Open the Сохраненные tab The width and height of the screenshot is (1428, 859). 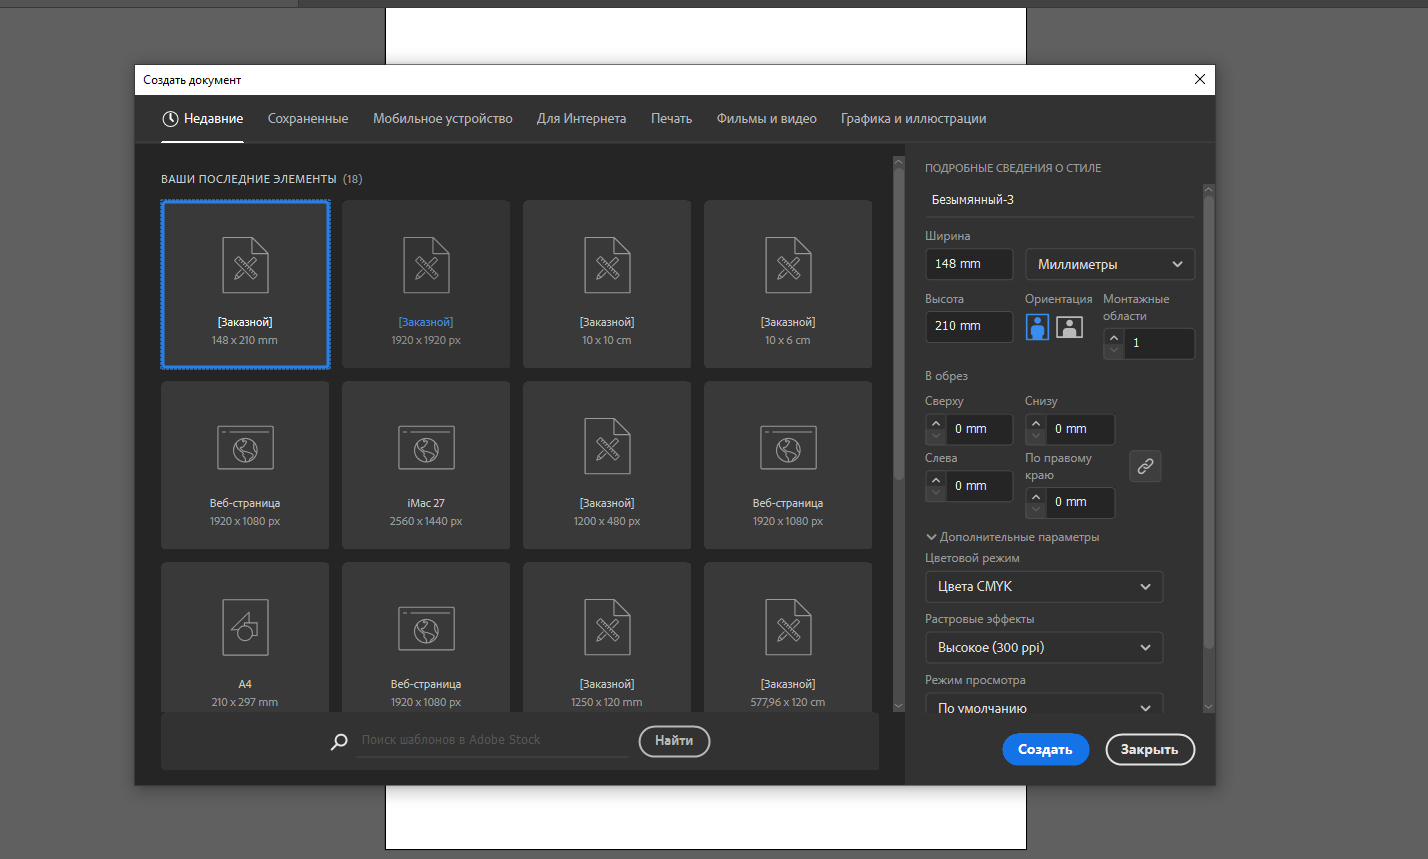pos(308,118)
